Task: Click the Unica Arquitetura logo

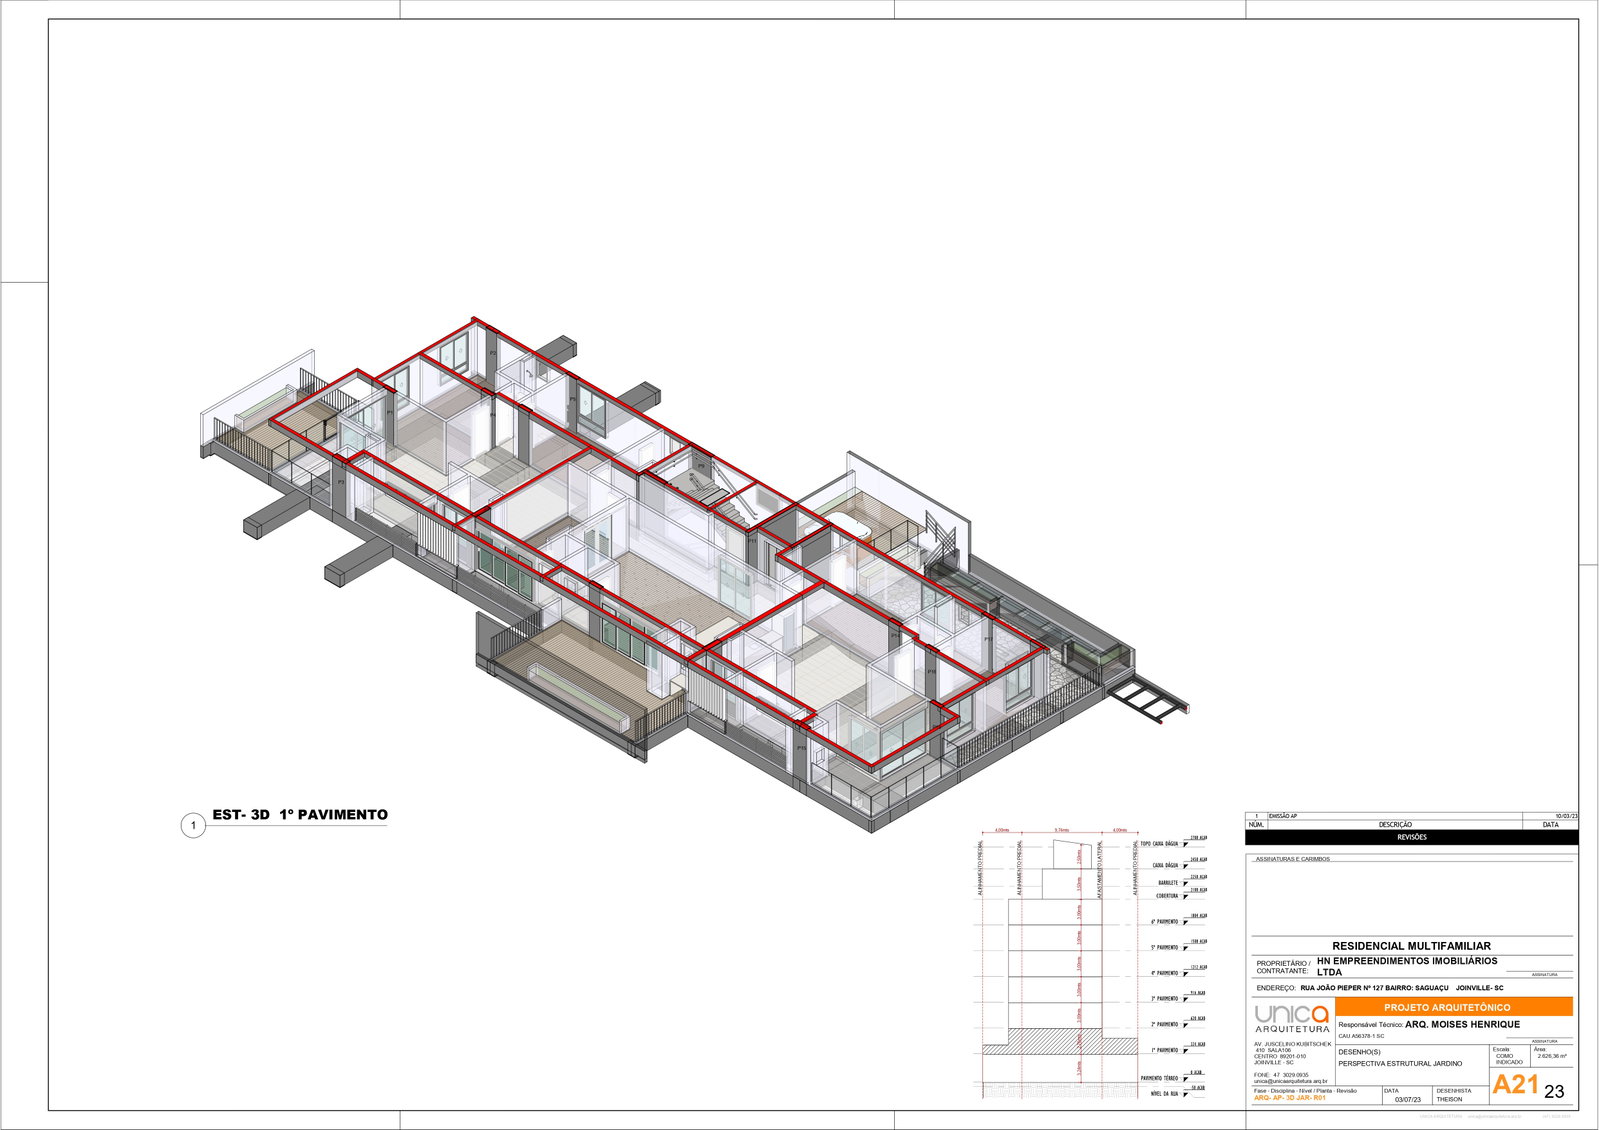Action: (1292, 1018)
